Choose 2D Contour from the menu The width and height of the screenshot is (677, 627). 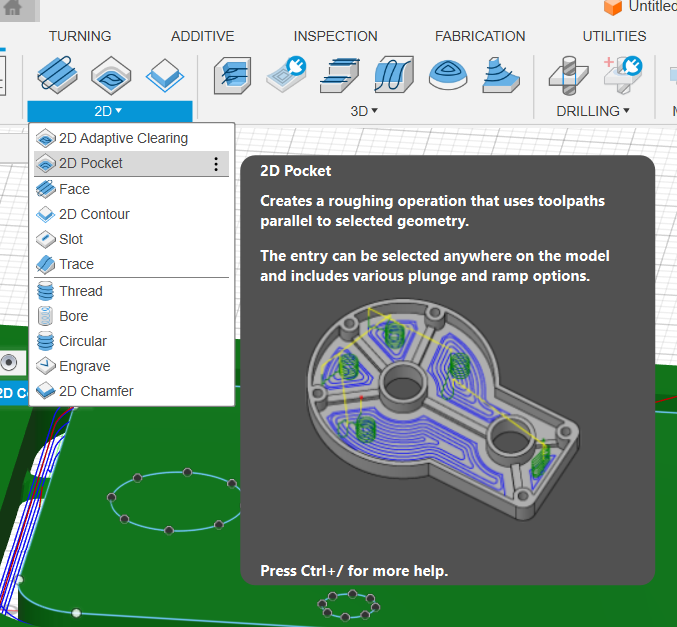click(131, 214)
